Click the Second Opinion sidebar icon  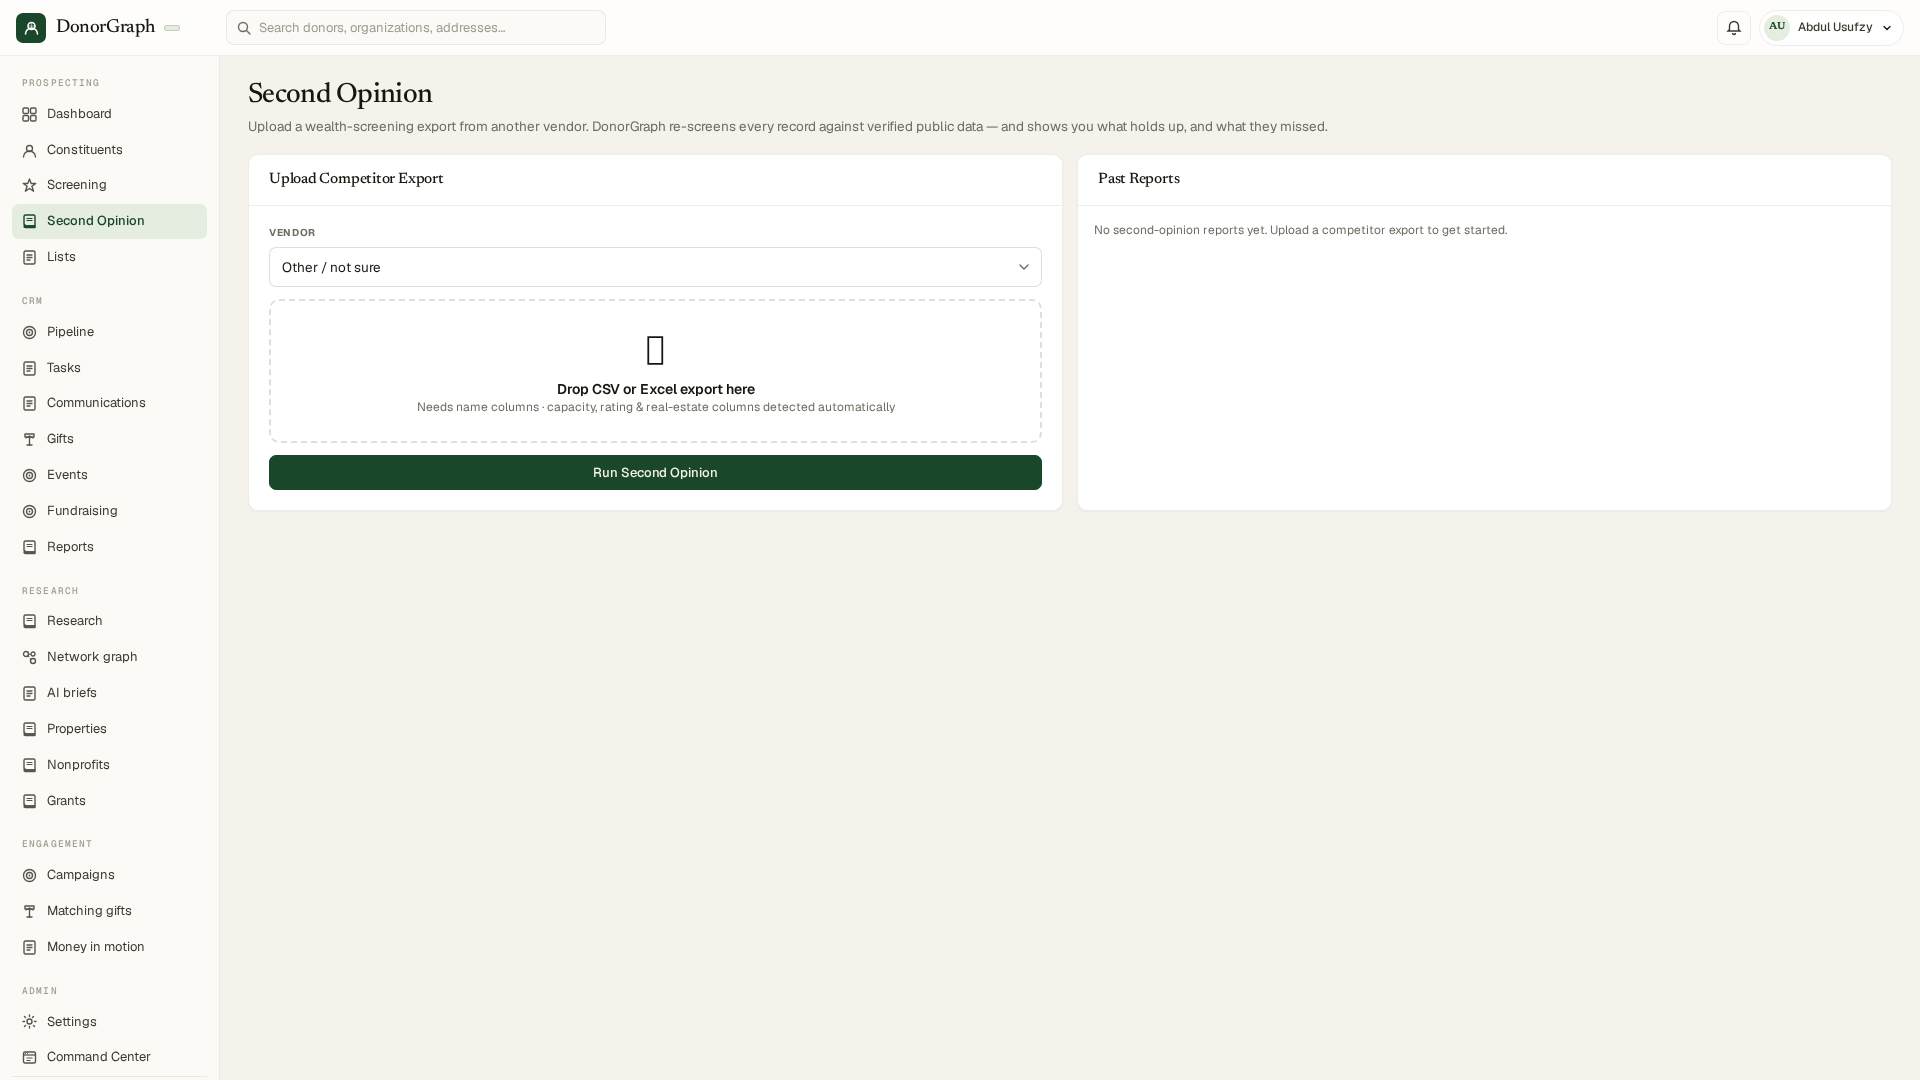pyautogui.click(x=30, y=222)
